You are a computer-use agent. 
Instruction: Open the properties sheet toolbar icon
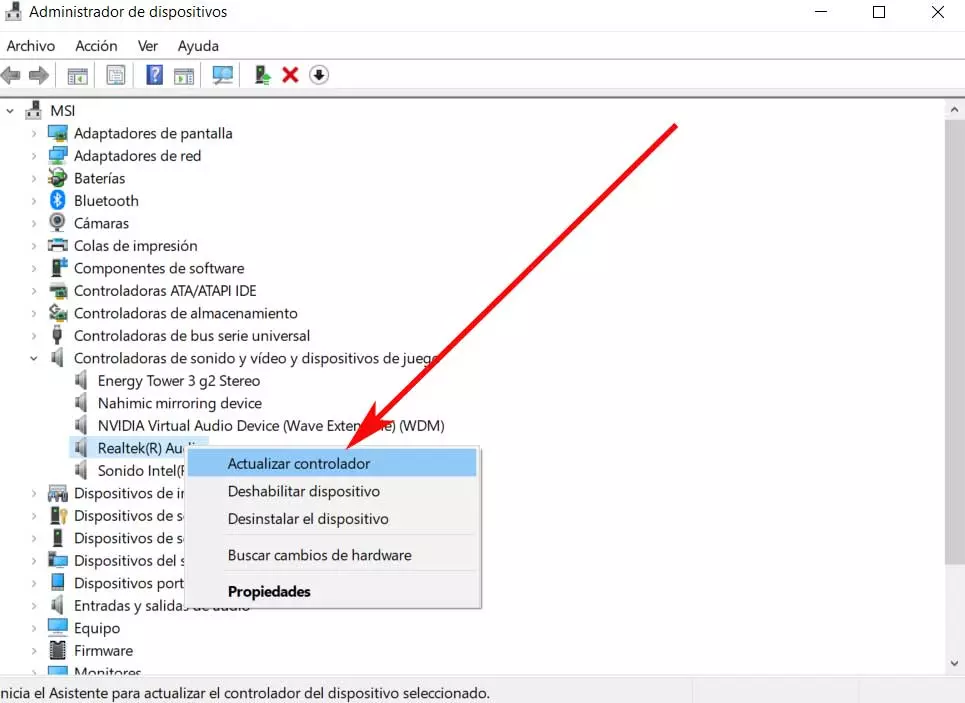116,75
